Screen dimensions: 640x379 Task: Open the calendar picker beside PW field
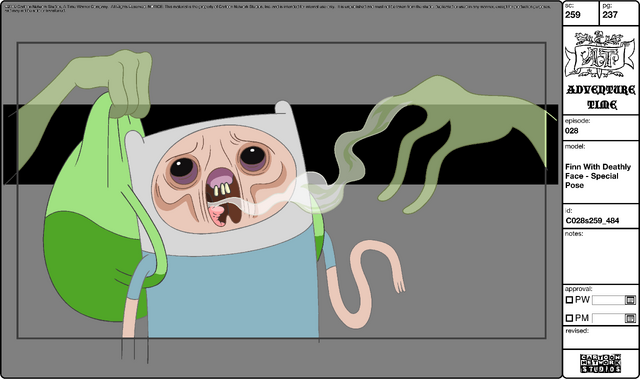(x=630, y=300)
